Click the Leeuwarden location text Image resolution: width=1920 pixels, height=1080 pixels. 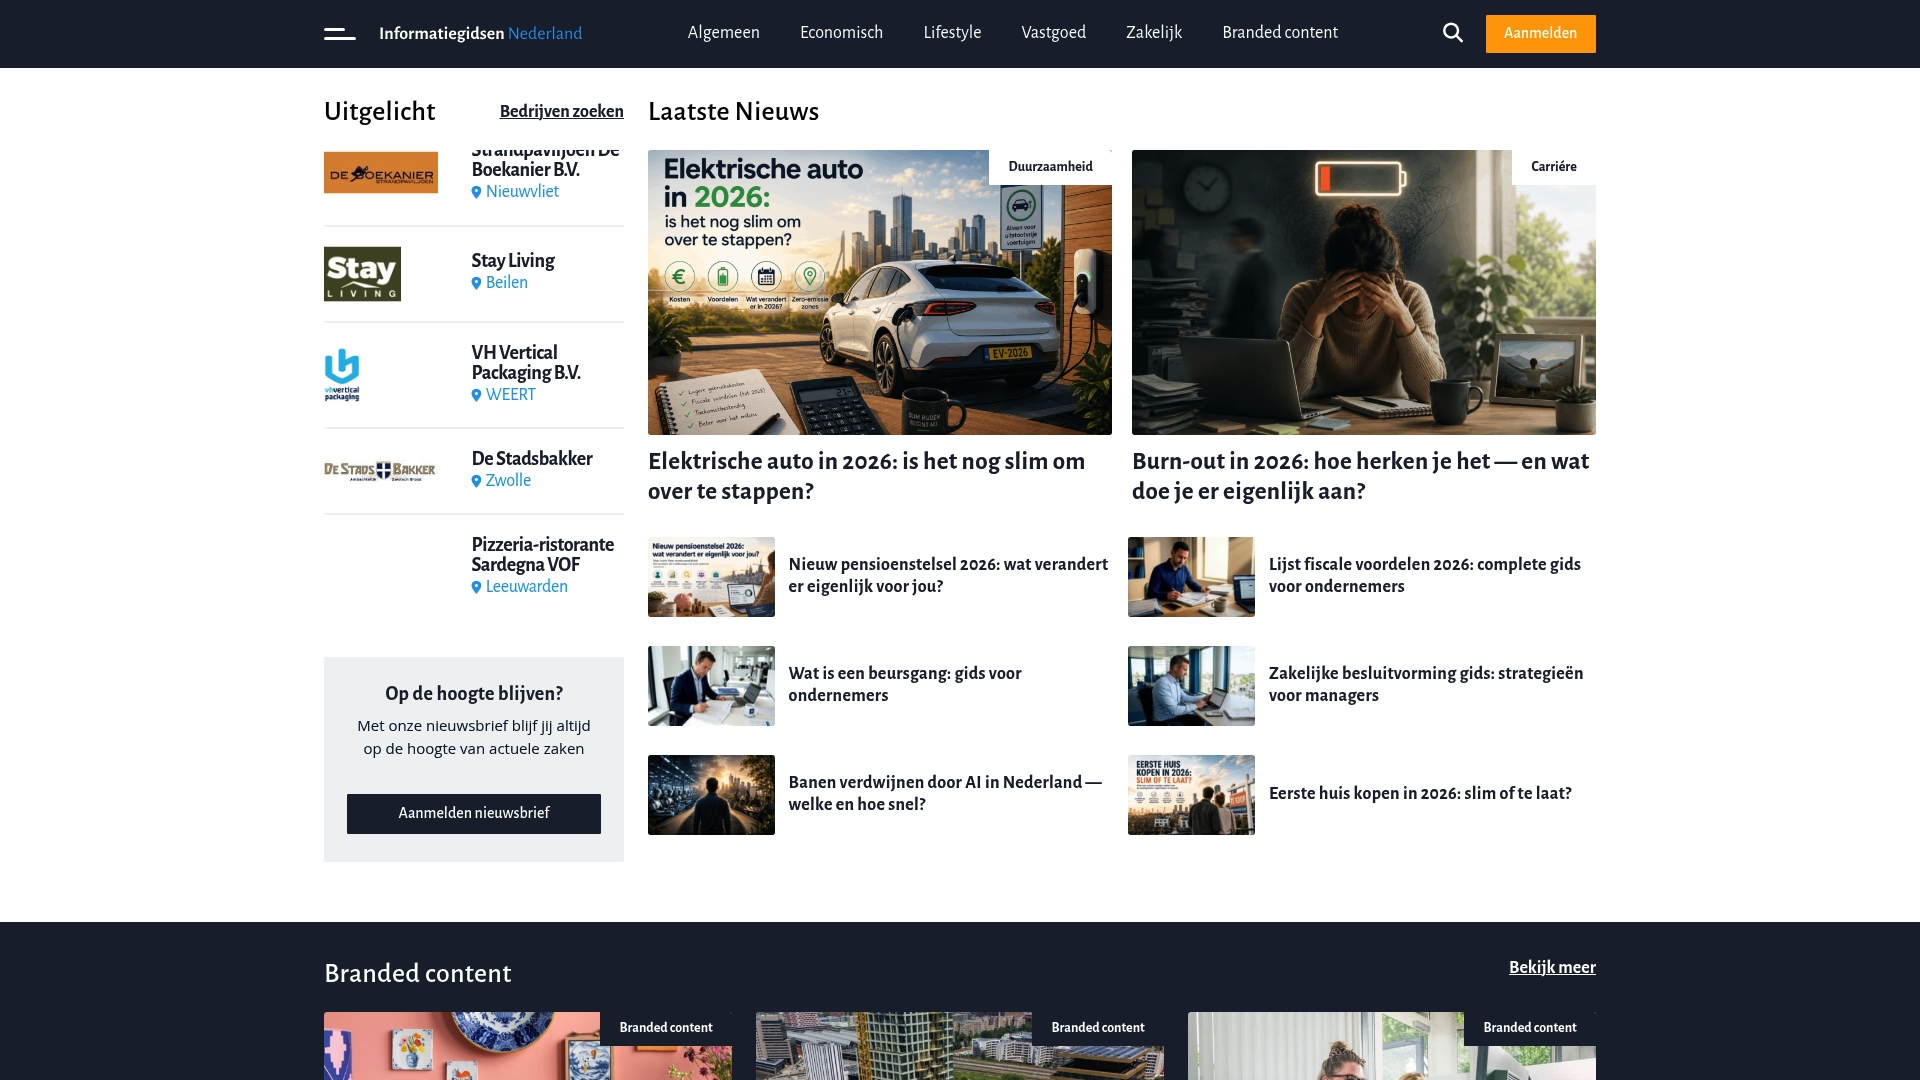pos(527,587)
